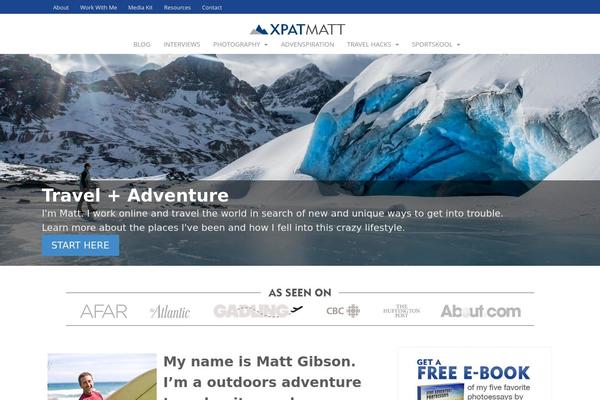The image size is (600, 400).
Task: Expand the Travel Hacks dropdown menu
Action: [x=373, y=44]
